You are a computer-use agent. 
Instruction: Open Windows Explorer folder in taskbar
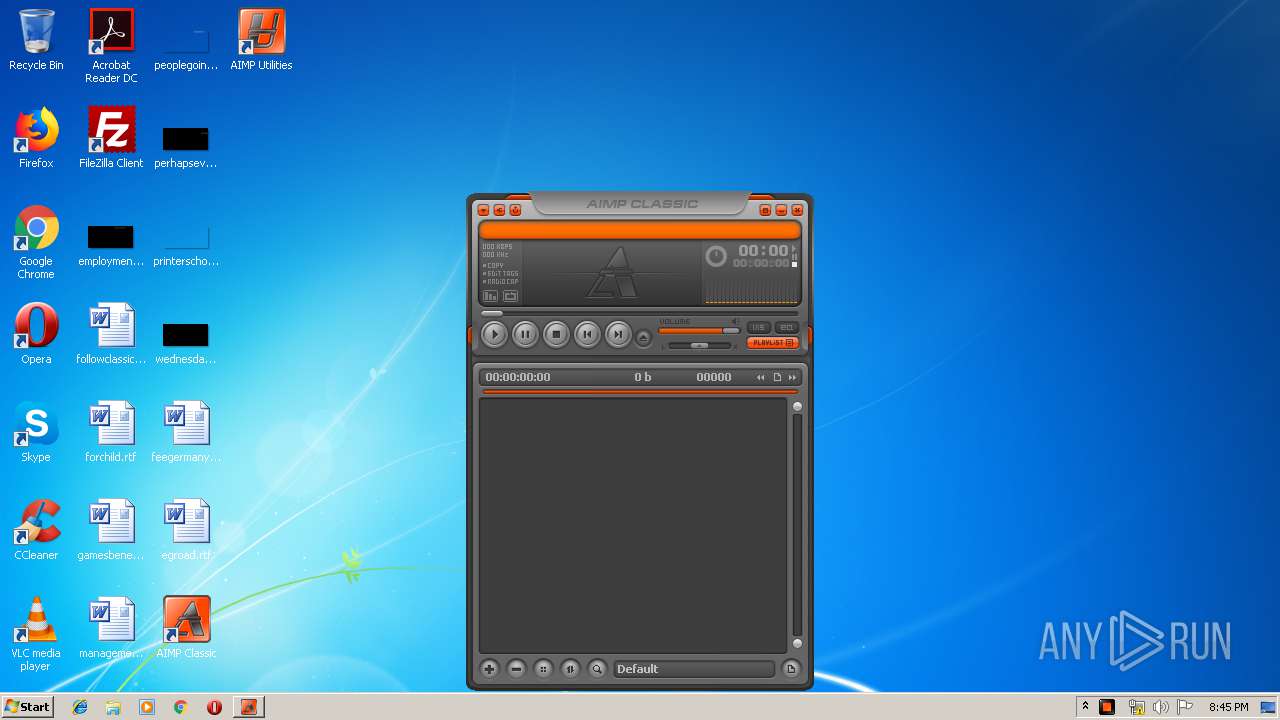[113, 707]
